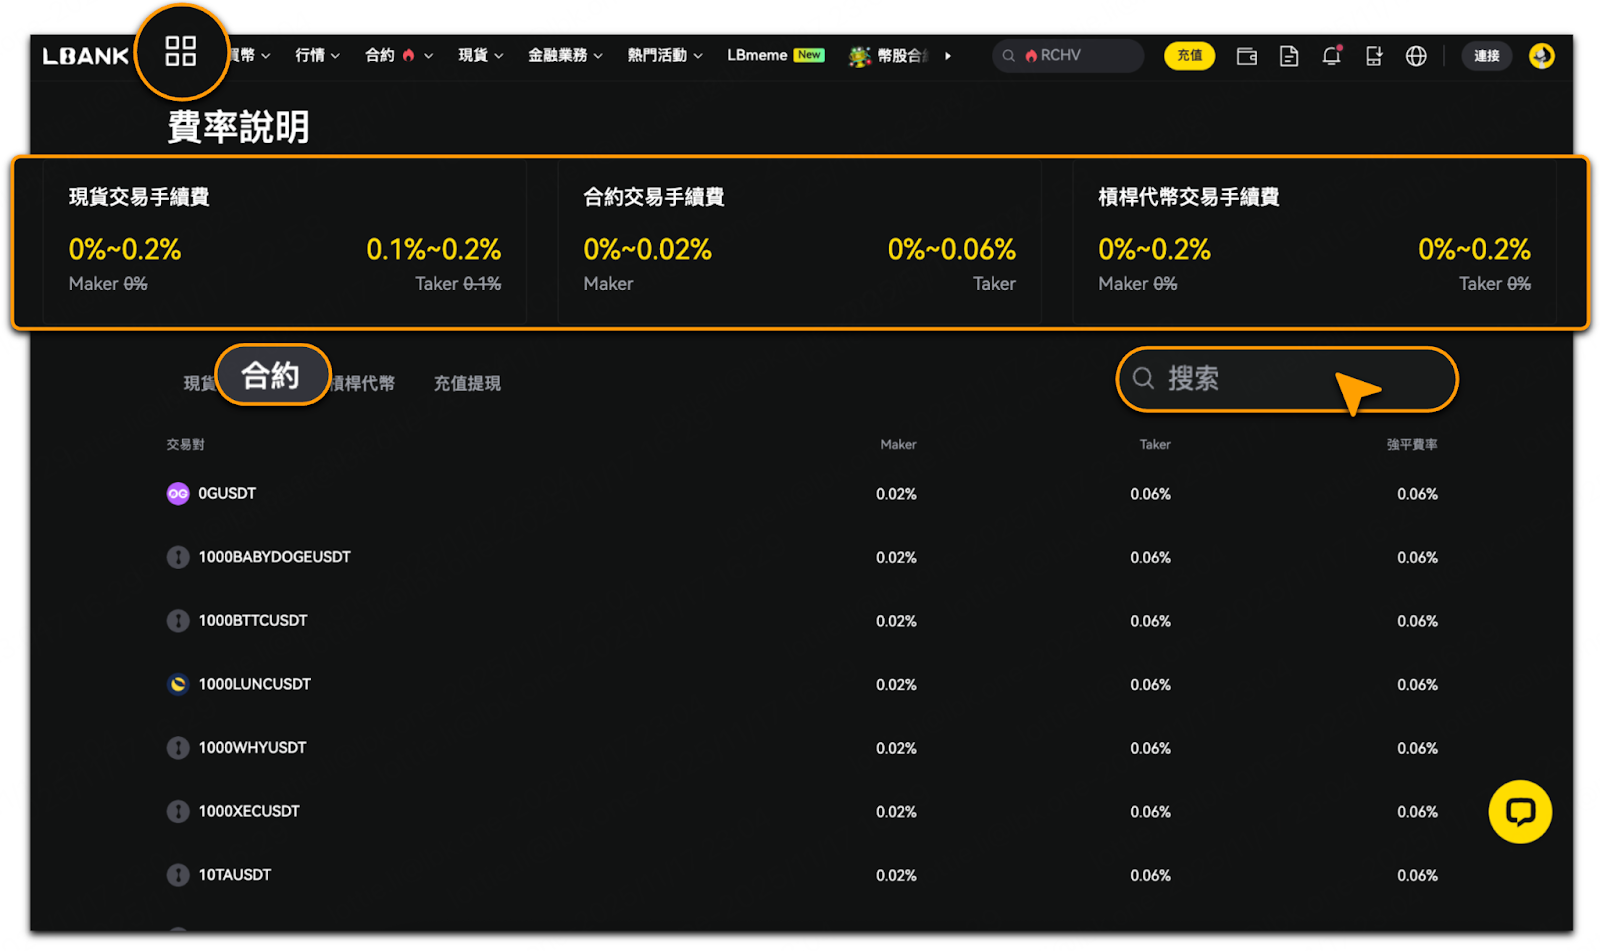Open the orders document icon
The height and width of the screenshot is (951, 1600).
(1289, 56)
